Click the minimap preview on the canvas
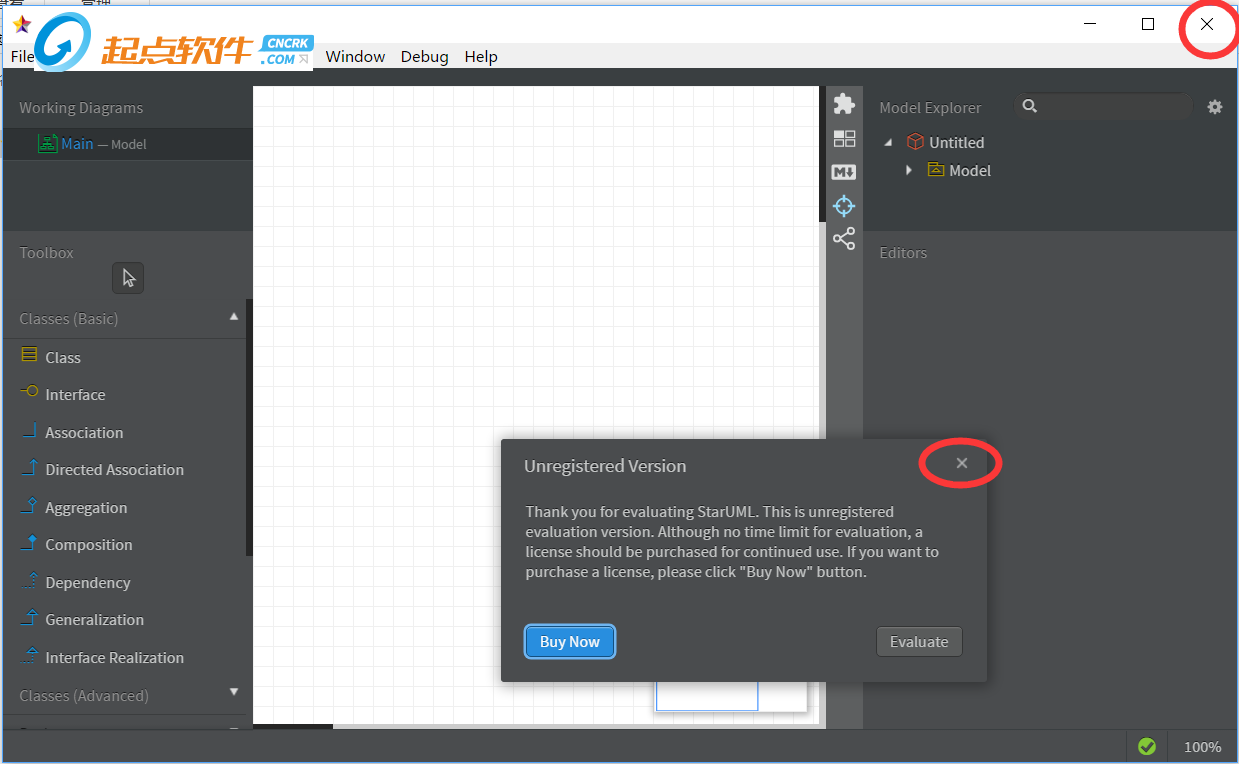1239x764 pixels. [731, 697]
